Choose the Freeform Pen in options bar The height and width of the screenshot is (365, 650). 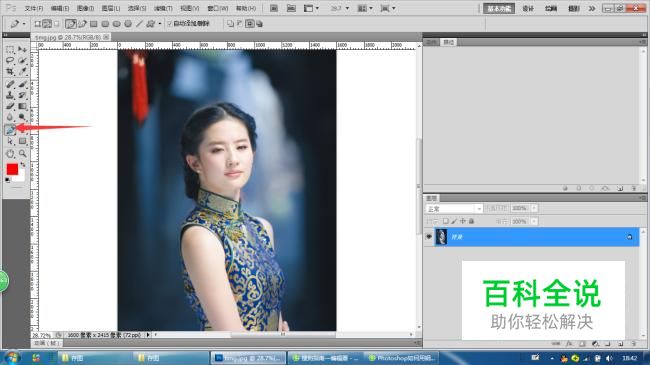click(x=82, y=24)
